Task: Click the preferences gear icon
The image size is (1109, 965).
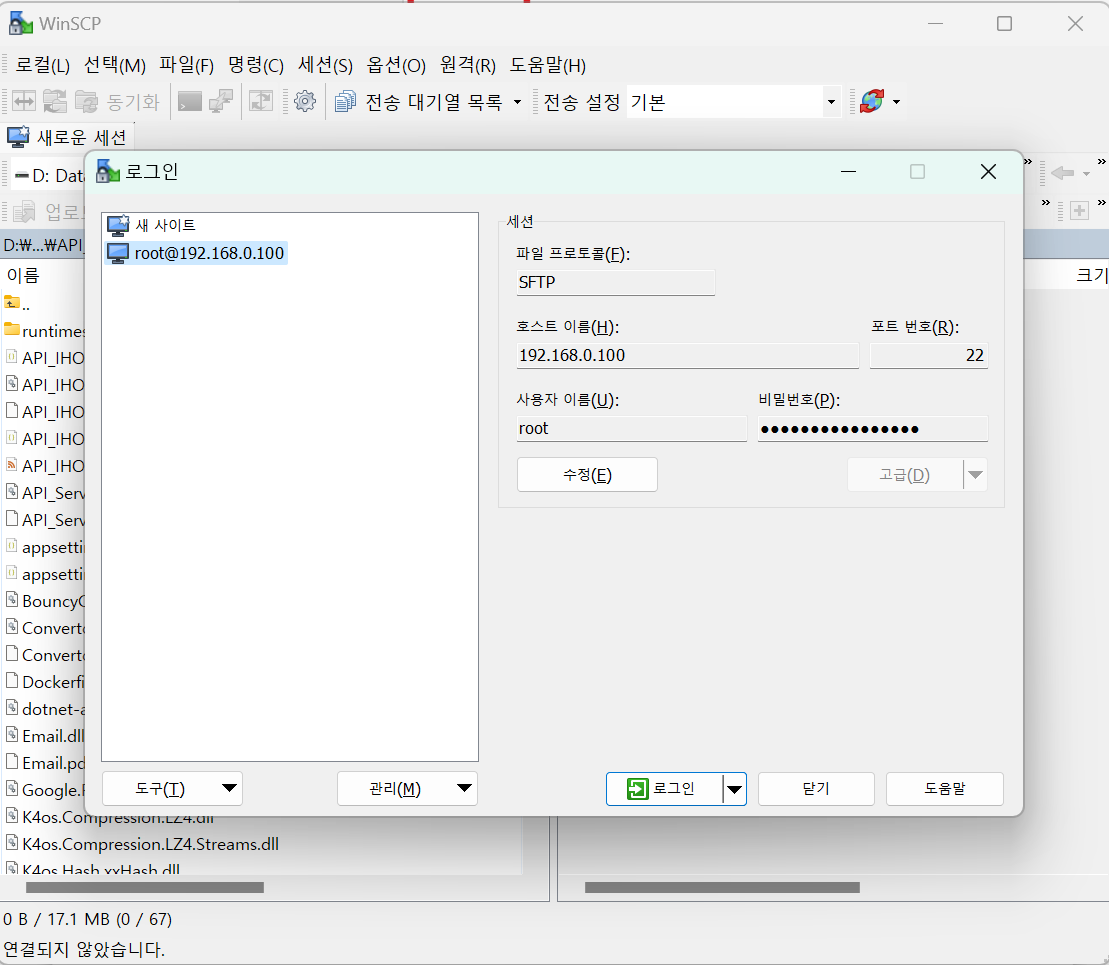Action: [x=305, y=101]
